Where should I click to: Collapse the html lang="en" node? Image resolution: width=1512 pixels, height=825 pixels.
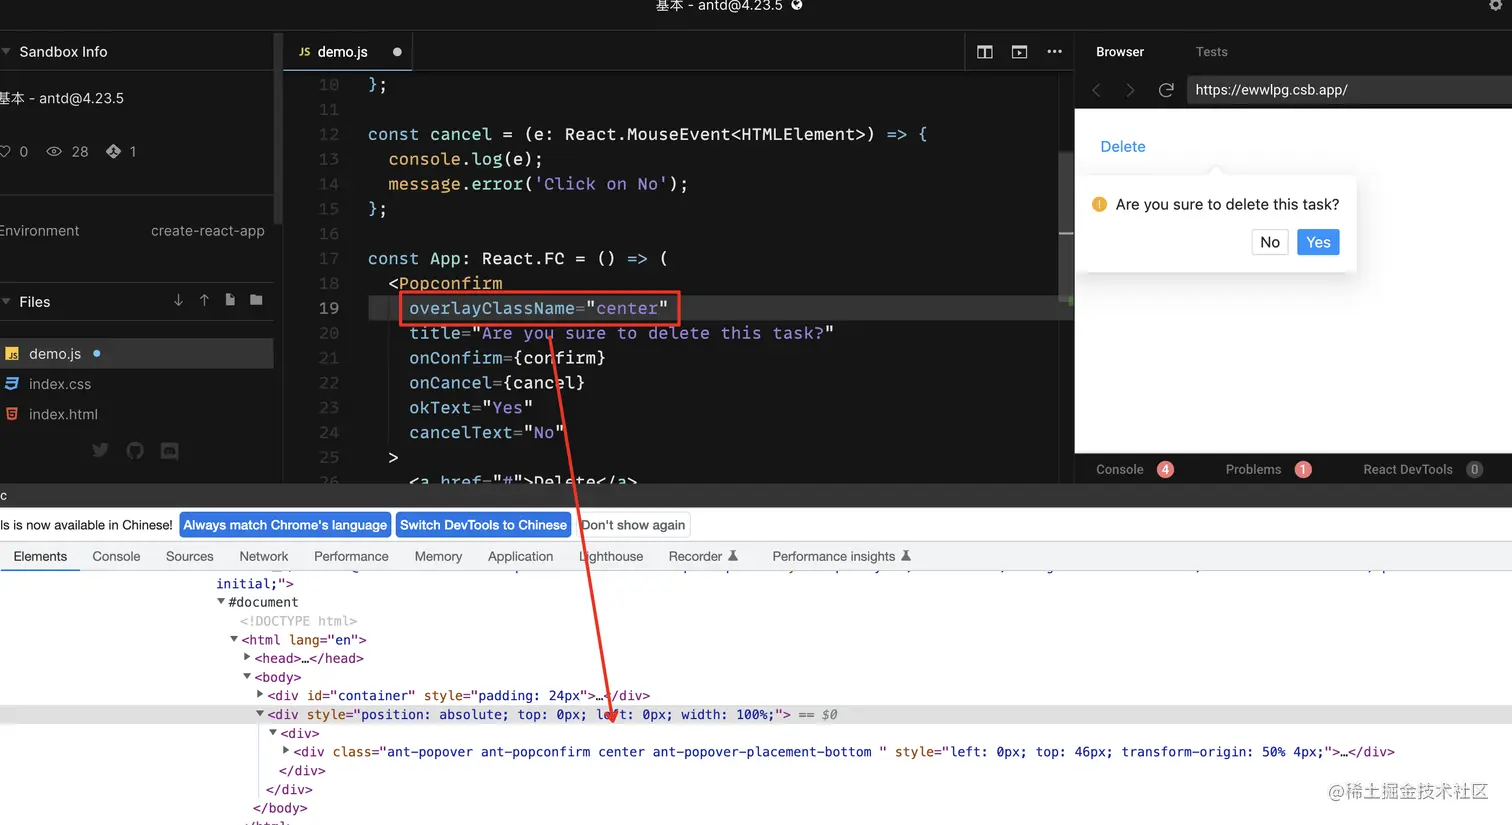pos(234,639)
